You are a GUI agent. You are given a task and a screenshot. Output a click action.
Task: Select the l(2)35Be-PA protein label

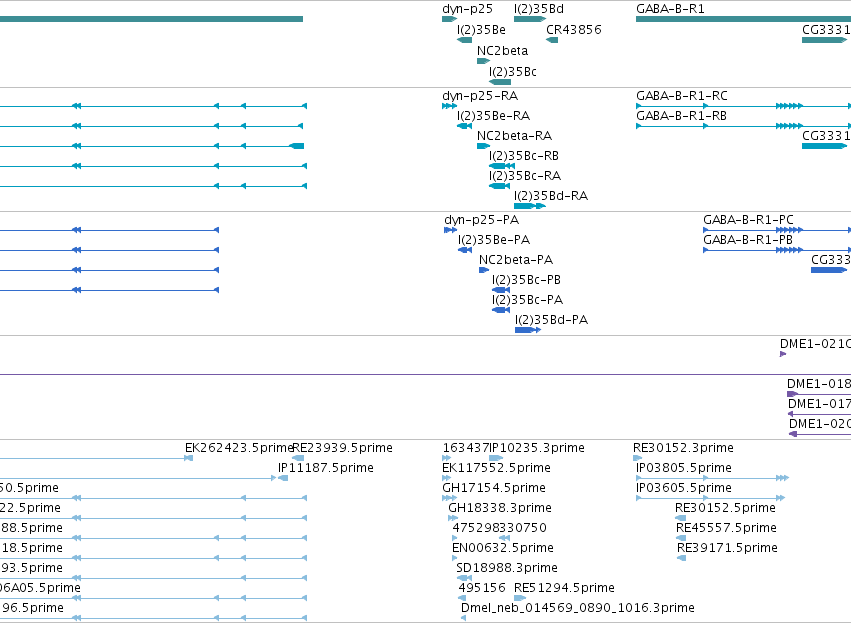tap(494, 240)
